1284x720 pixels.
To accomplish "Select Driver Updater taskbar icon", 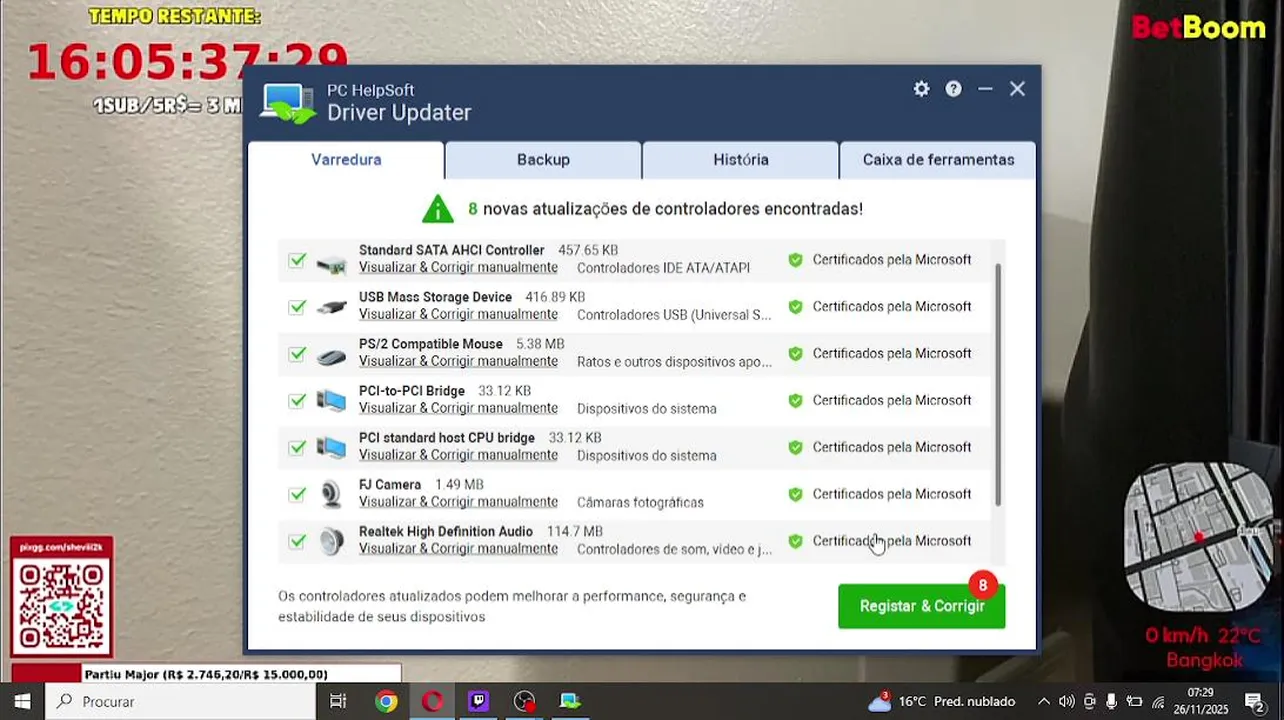I will [x=570, y=701].
